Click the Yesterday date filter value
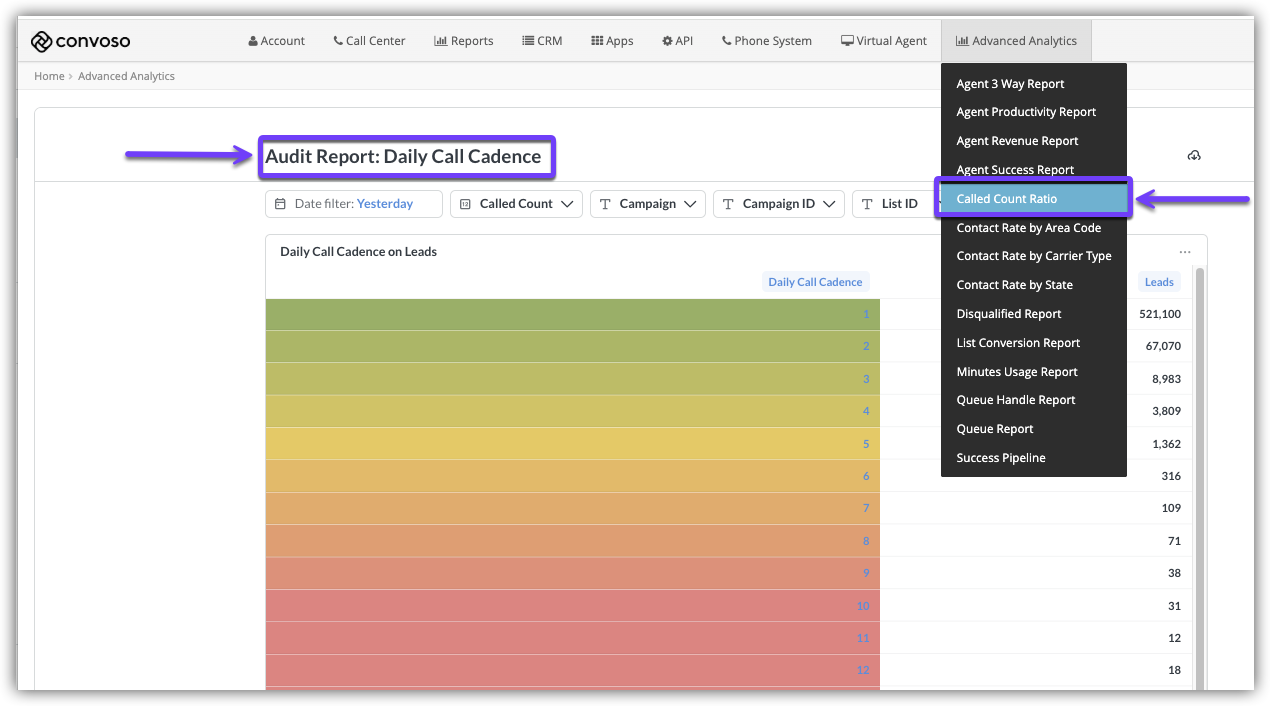This screenshot has width=1270, height=706. (x=385, y=204)
